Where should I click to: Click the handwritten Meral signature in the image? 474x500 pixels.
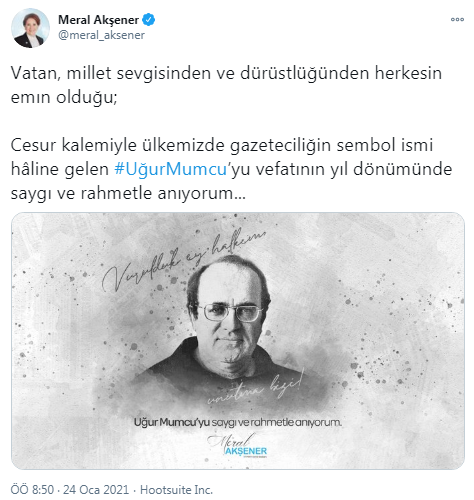[x=230, y=440]
